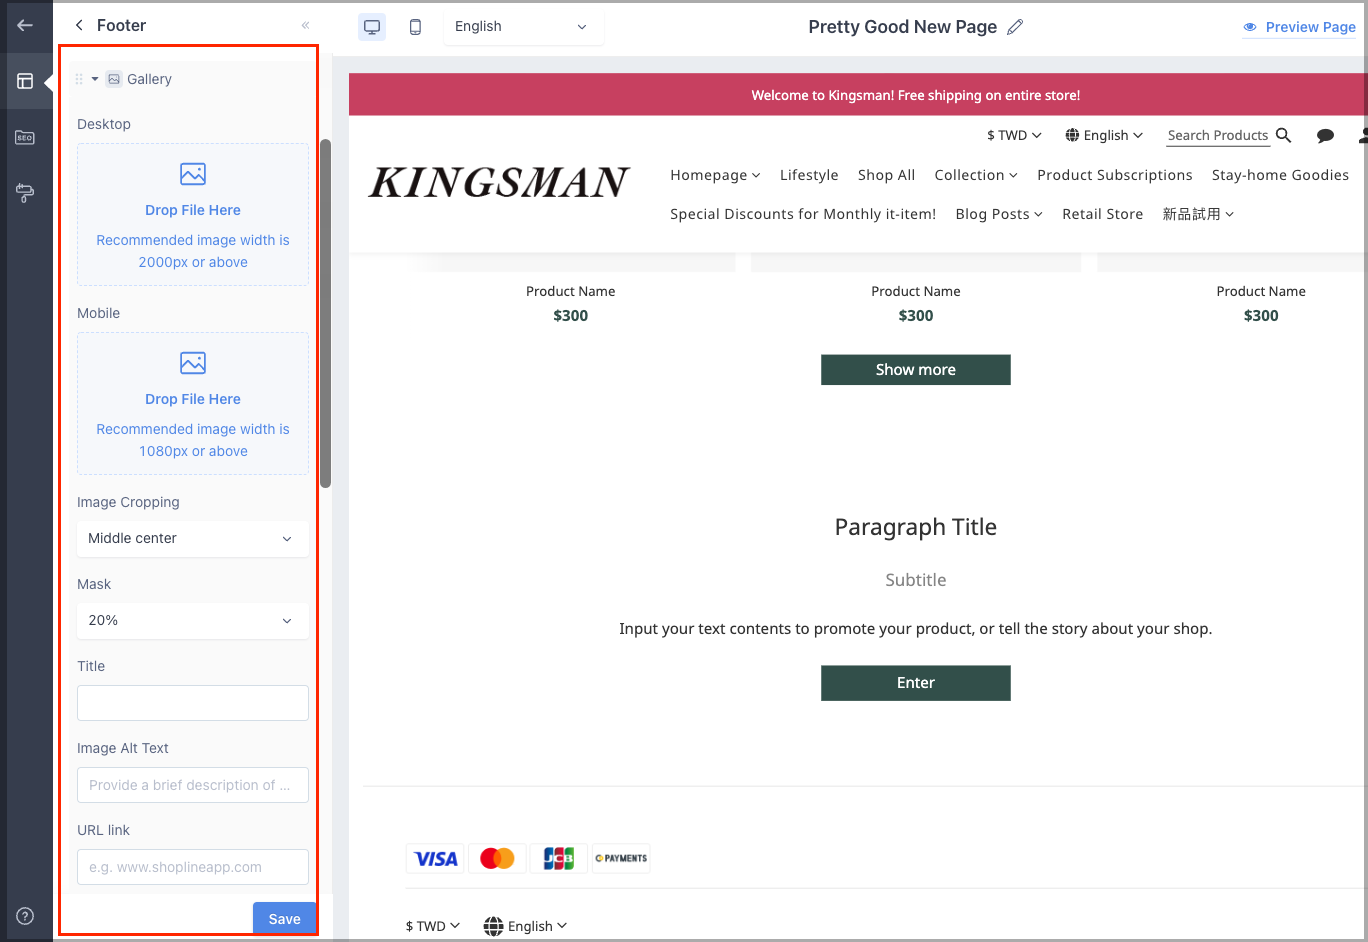
Task: Click the sidebar panel scrollbar
Action: (325, 313)
